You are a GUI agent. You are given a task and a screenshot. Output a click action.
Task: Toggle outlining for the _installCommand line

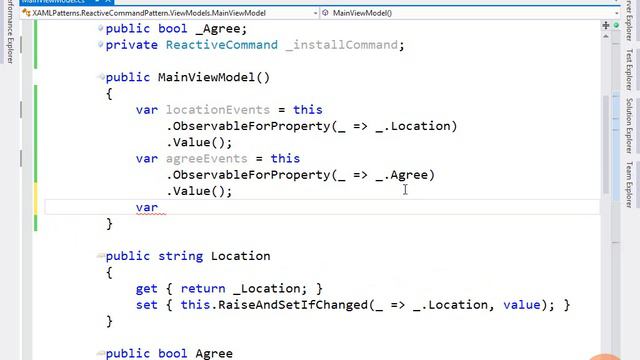click(100, 44)
